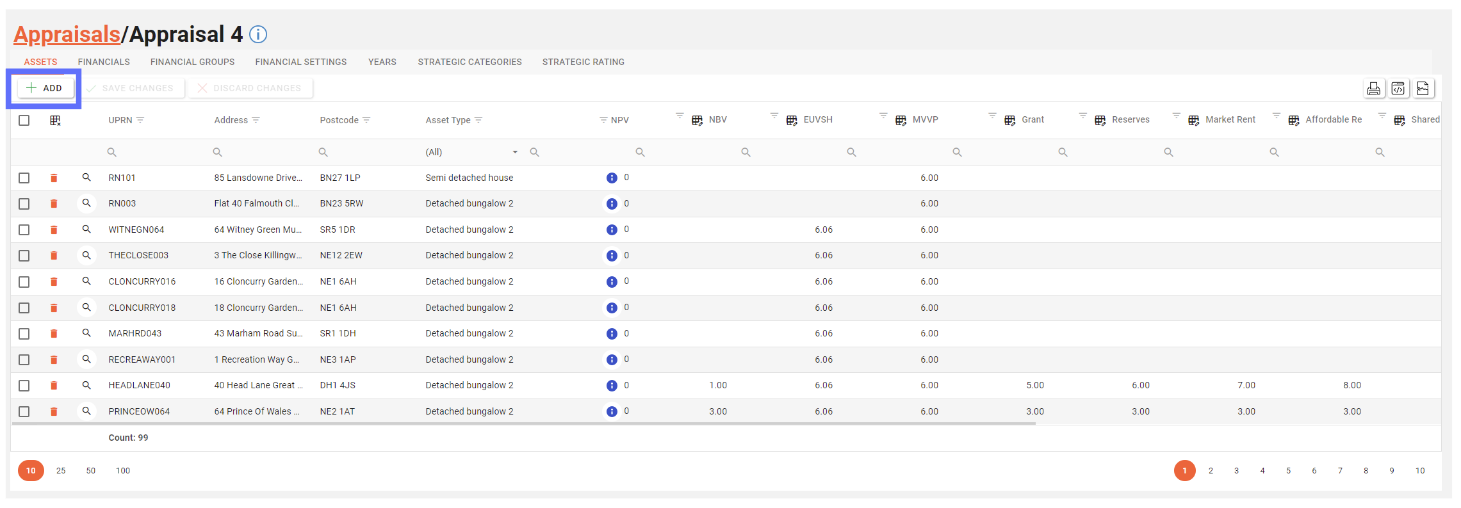Open the Address column filter menu
The height and width of the screenshot is (508, 1461).
(x=257, y=120)
